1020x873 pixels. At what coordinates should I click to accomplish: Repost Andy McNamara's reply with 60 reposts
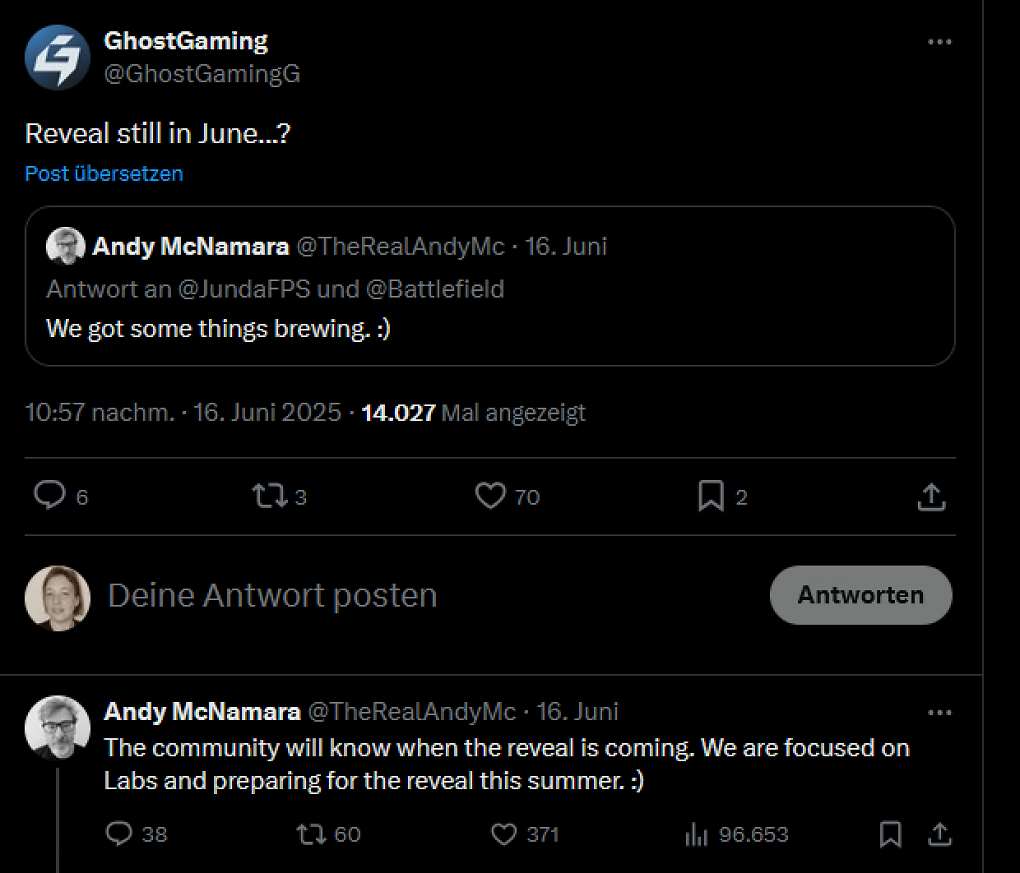click(310, 834)
